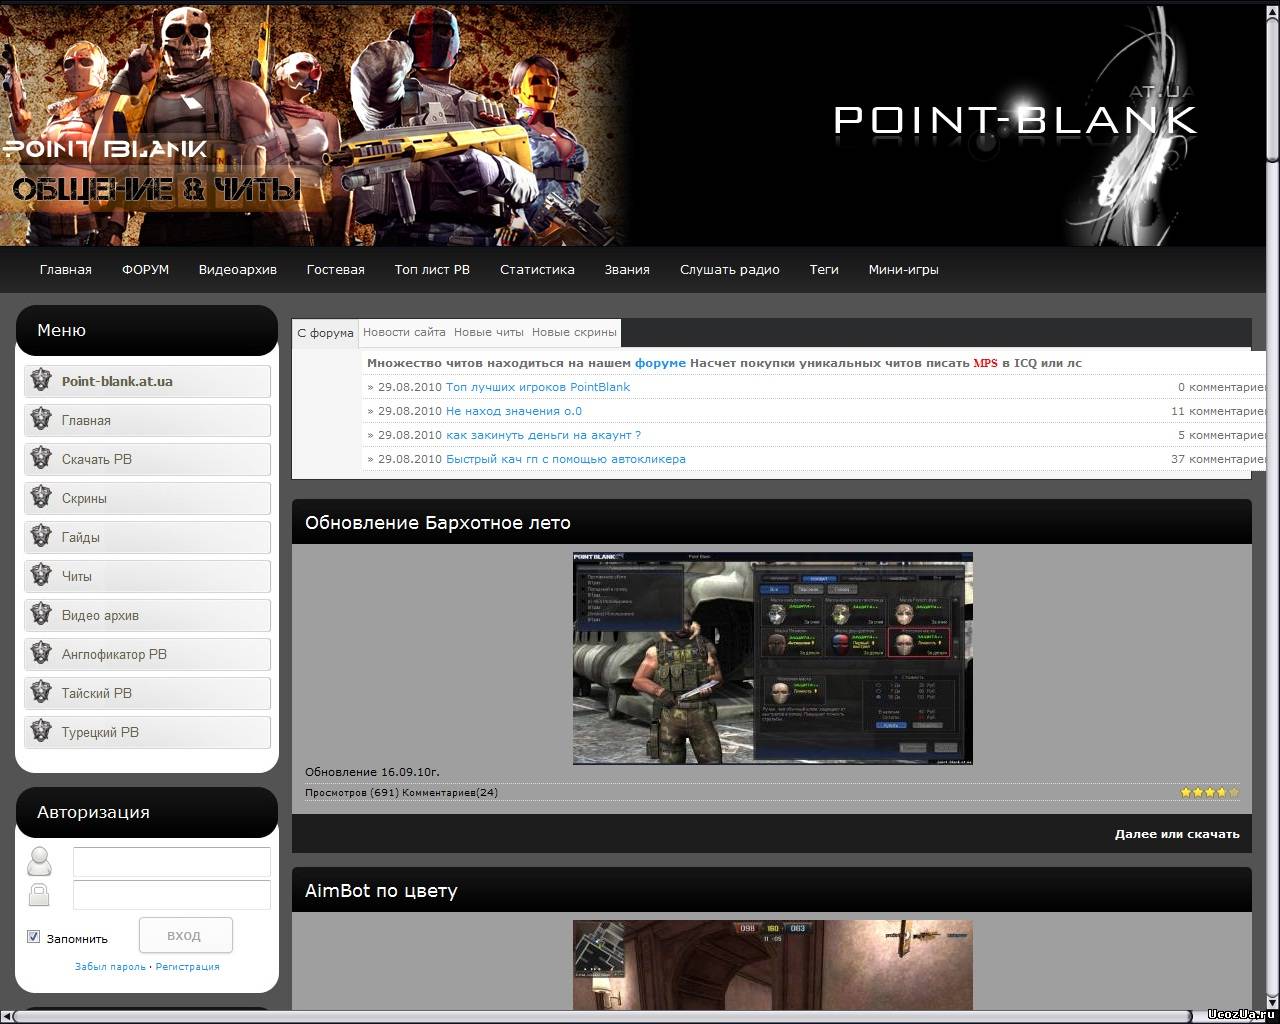Screen dimensions: 1280x1024
Task: Click the user avatar icon in Авторизация
Action: click(x=39, y=861)
